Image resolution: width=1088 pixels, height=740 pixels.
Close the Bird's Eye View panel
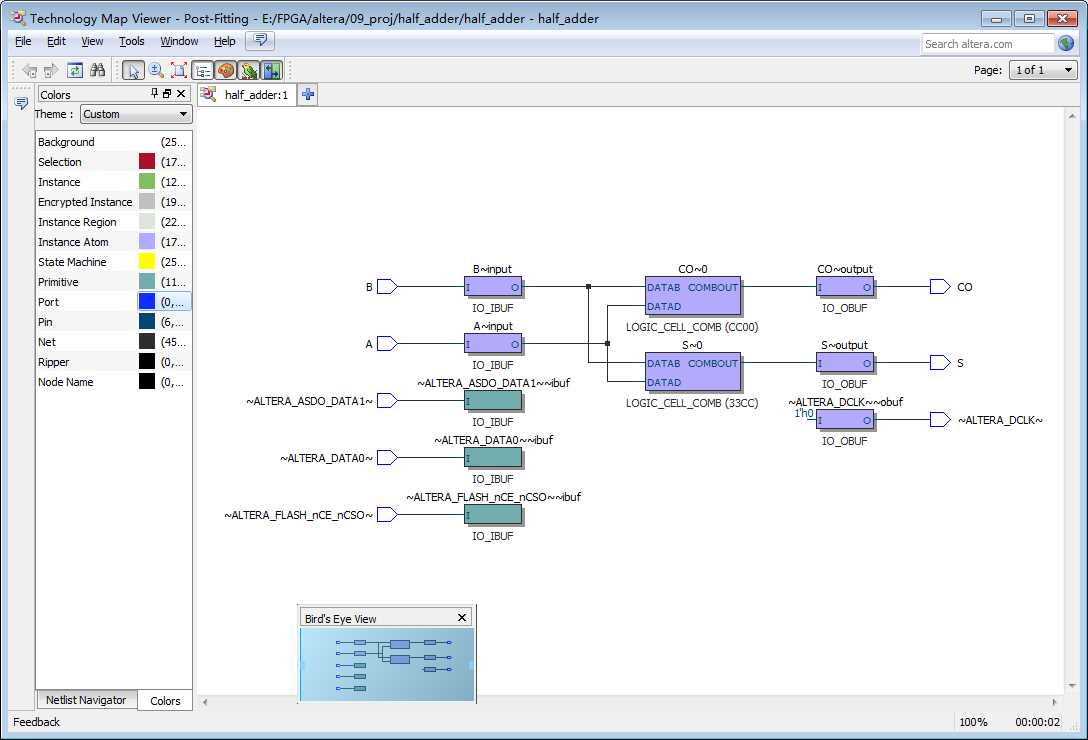tap(462, 618)
